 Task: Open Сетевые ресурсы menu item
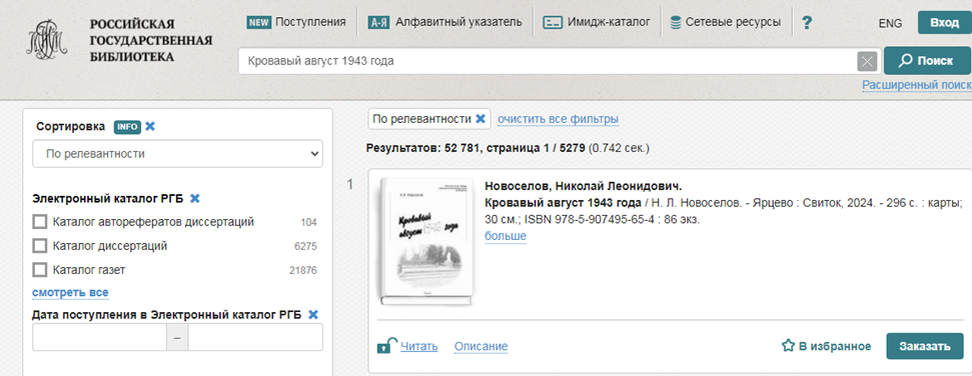[733, 22]
